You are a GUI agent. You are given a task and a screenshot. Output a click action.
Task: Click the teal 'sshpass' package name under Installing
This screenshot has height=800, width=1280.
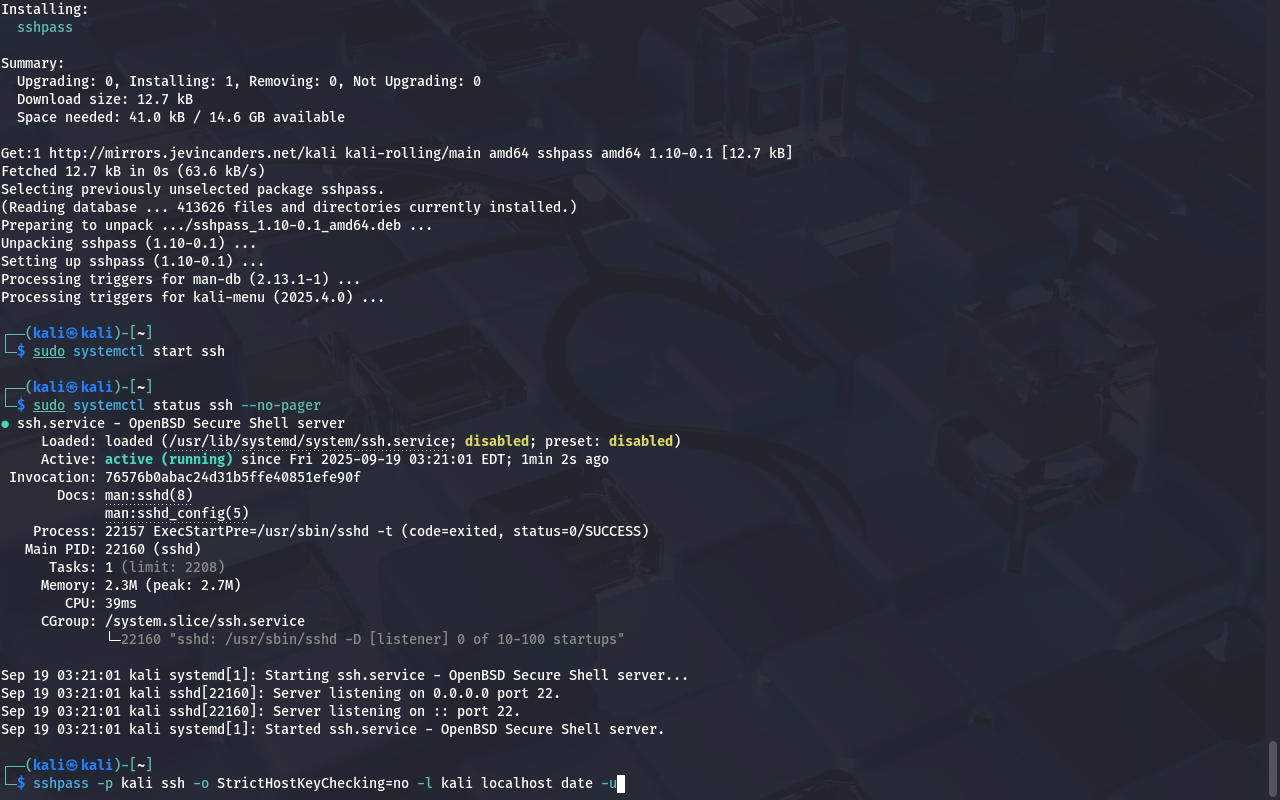[x=45, y=27]
